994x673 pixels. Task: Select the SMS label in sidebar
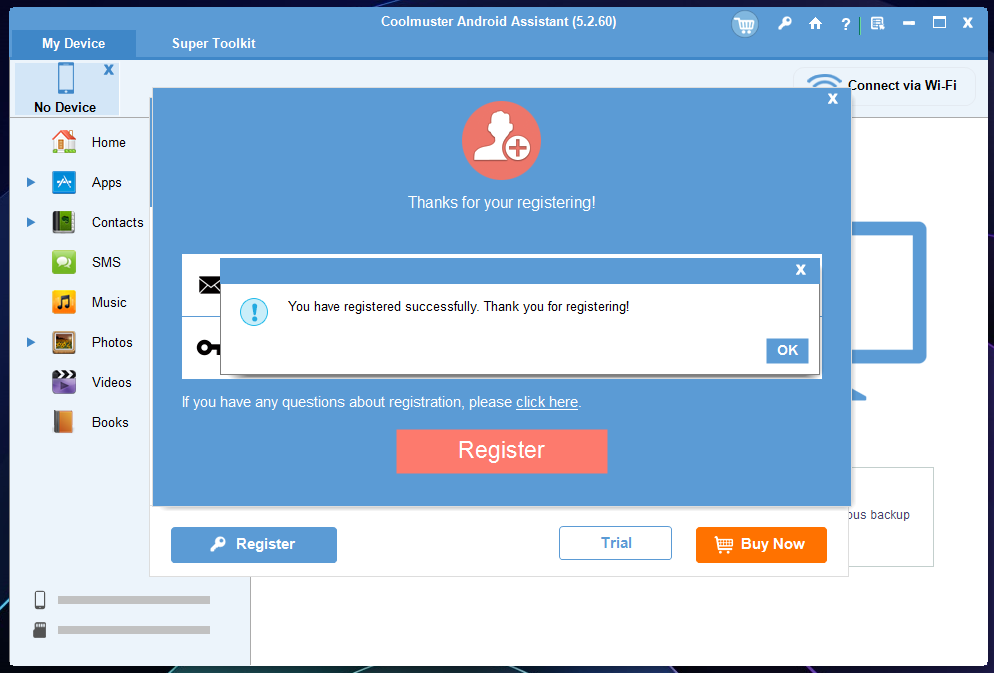tap(106, 262)
